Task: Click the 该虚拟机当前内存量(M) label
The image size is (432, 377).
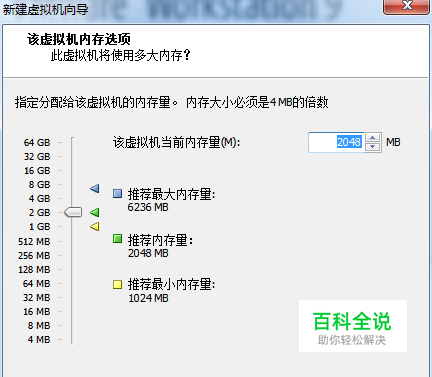Action: tap(177, 142)
